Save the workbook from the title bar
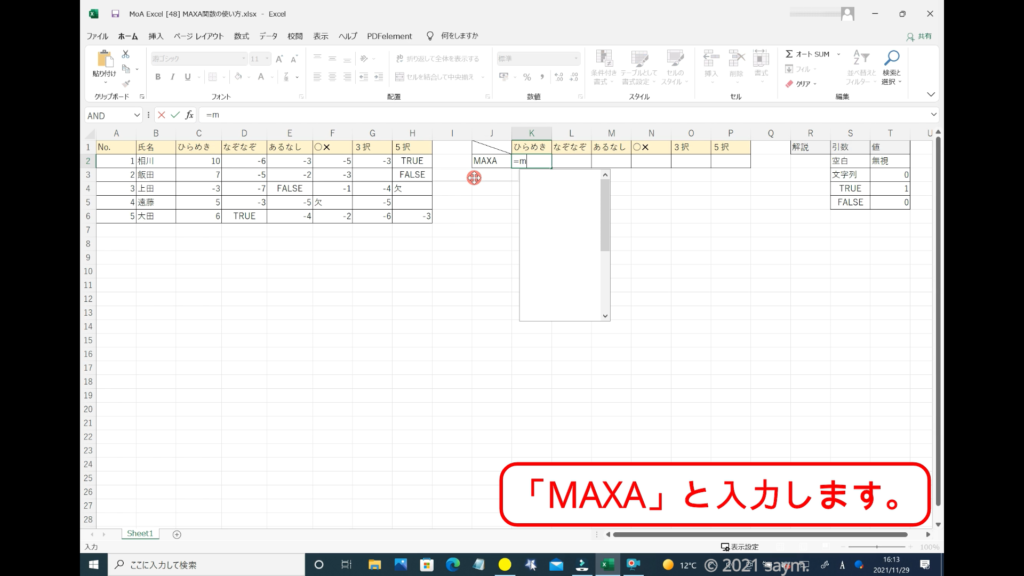This screenshot has width=1024, height=576. point(116,14)
